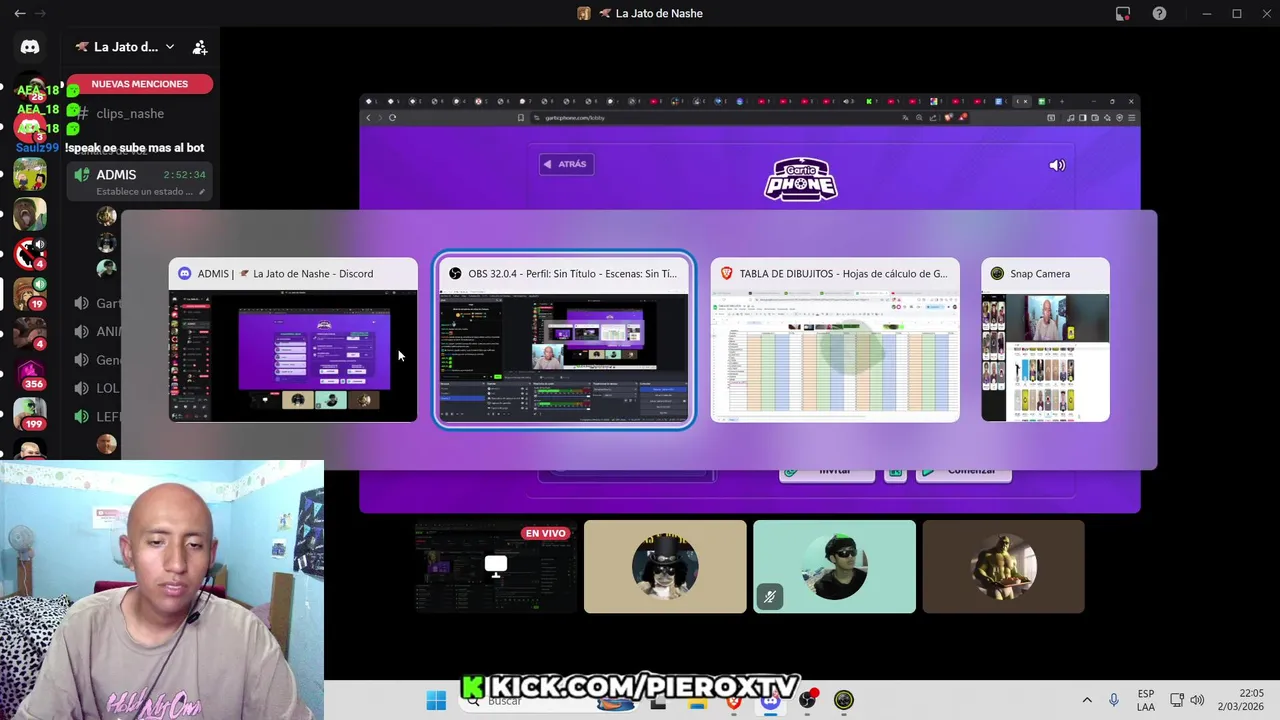Viewport: 1280px width, 720px height.
Task: Join the voice channel starting with 'ANI'
Action: point(98,332)
